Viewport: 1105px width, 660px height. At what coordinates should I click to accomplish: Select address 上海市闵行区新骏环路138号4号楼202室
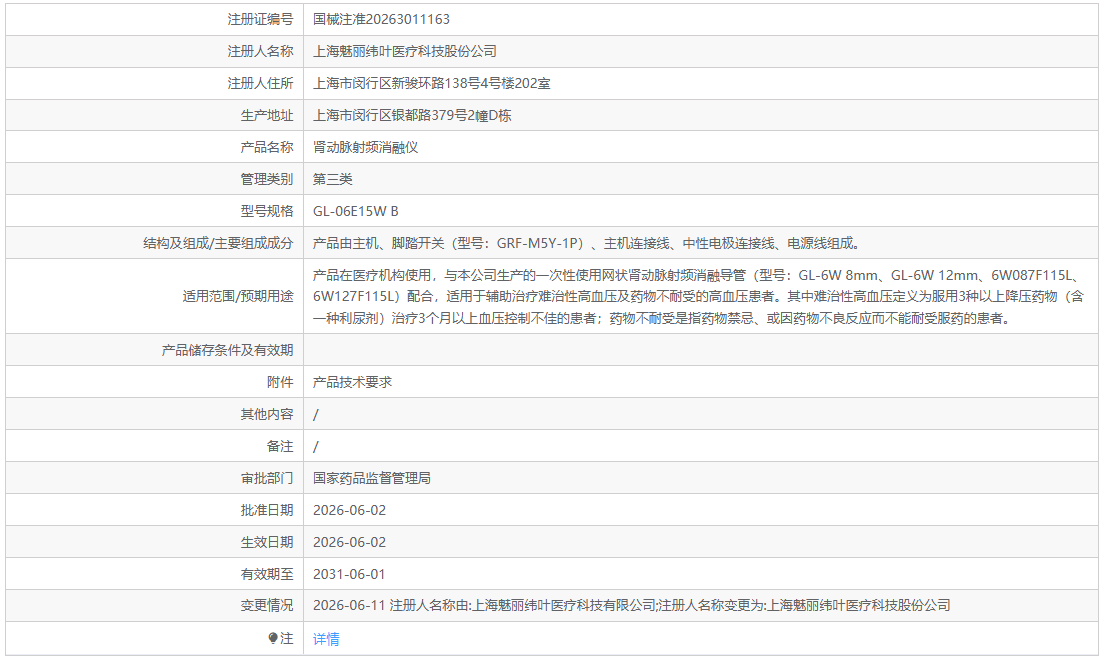click(431, 83)
